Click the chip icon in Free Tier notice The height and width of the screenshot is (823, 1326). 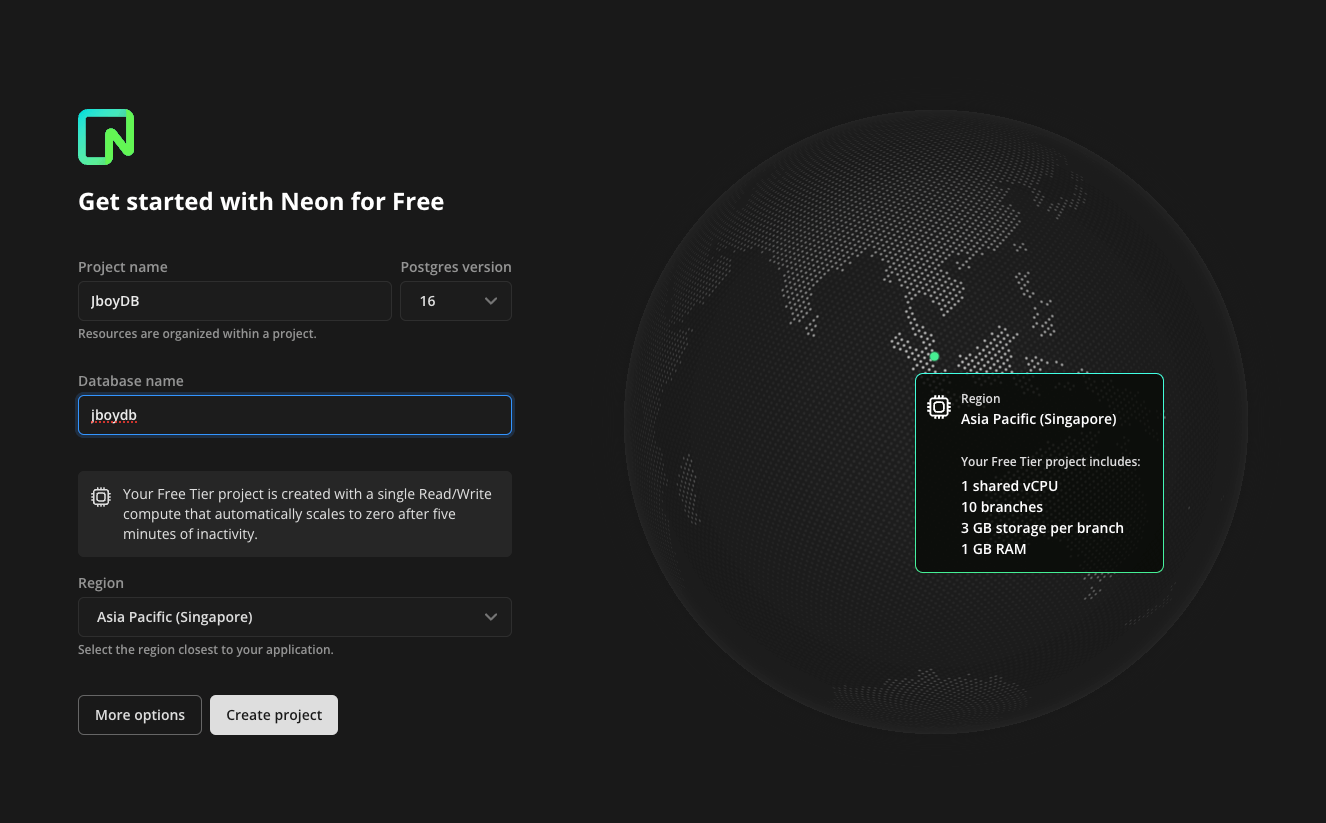point(101,497)
